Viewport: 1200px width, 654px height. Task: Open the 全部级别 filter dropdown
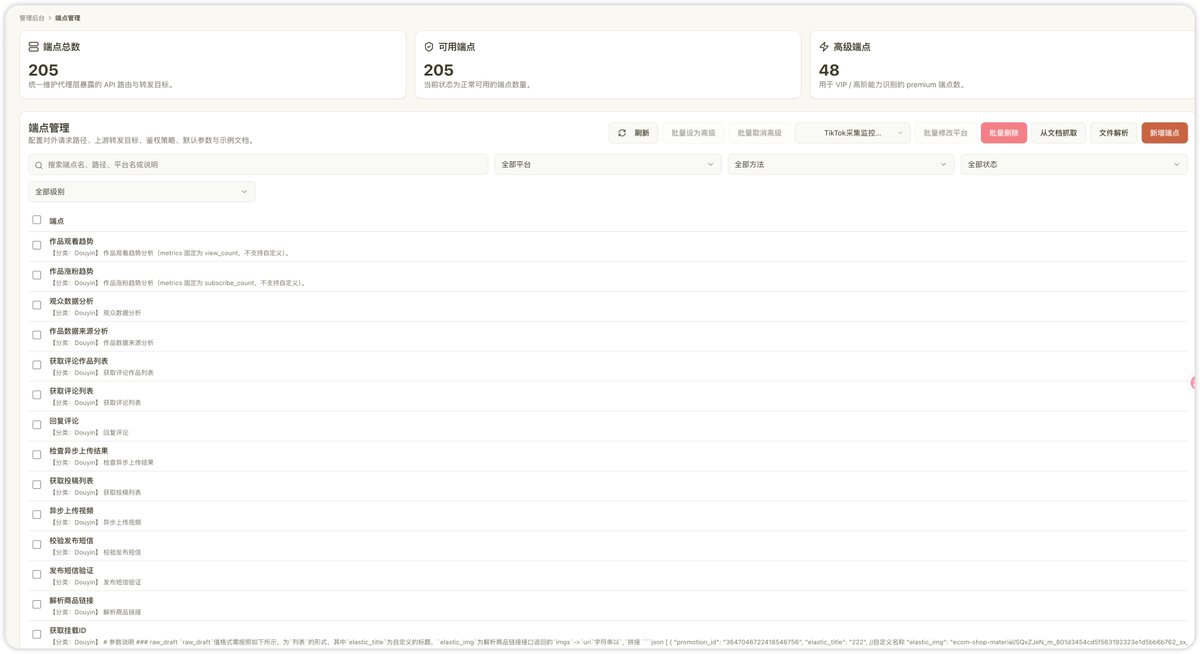tap(142, 191)
